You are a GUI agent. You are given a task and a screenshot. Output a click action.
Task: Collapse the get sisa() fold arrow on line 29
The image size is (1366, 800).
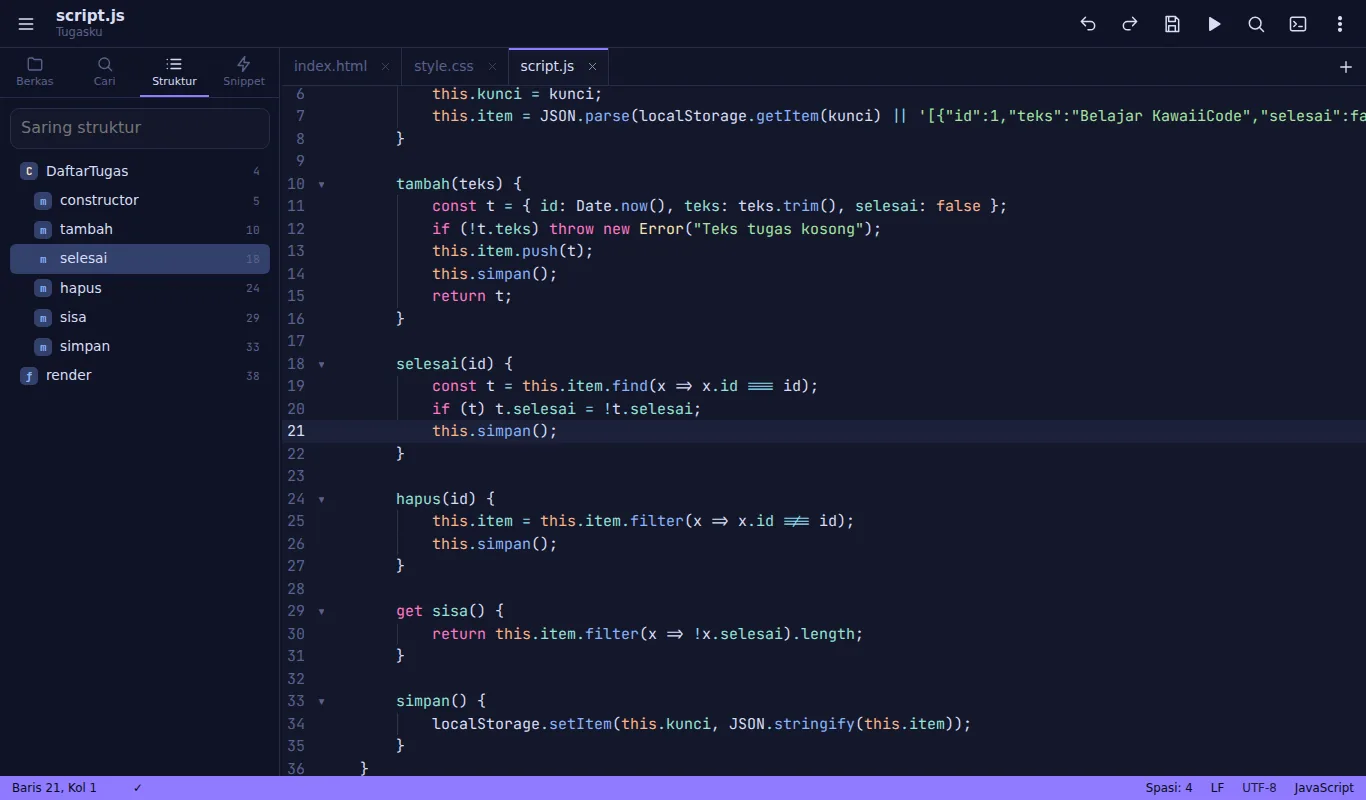pos(321,611)
